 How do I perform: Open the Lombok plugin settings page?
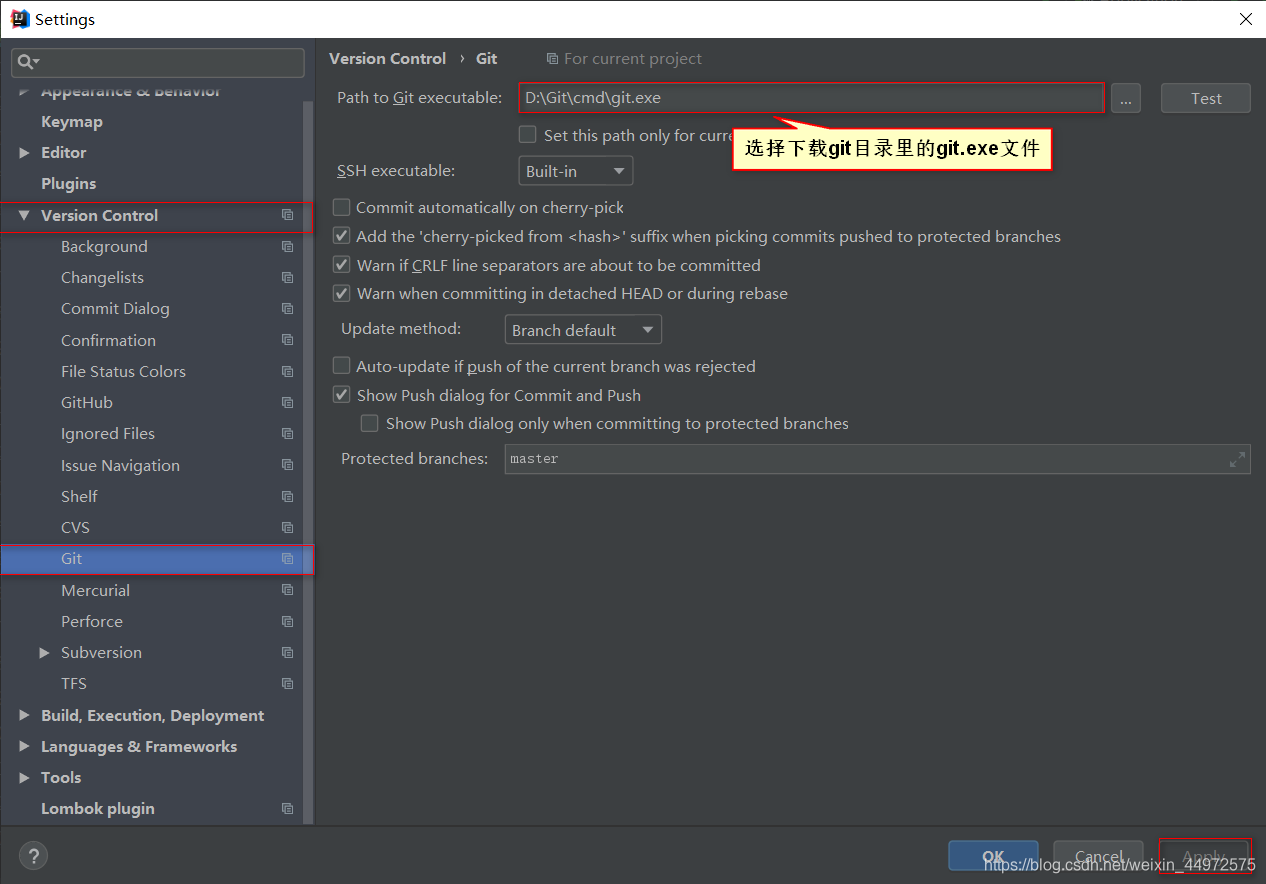click(98, 808)
